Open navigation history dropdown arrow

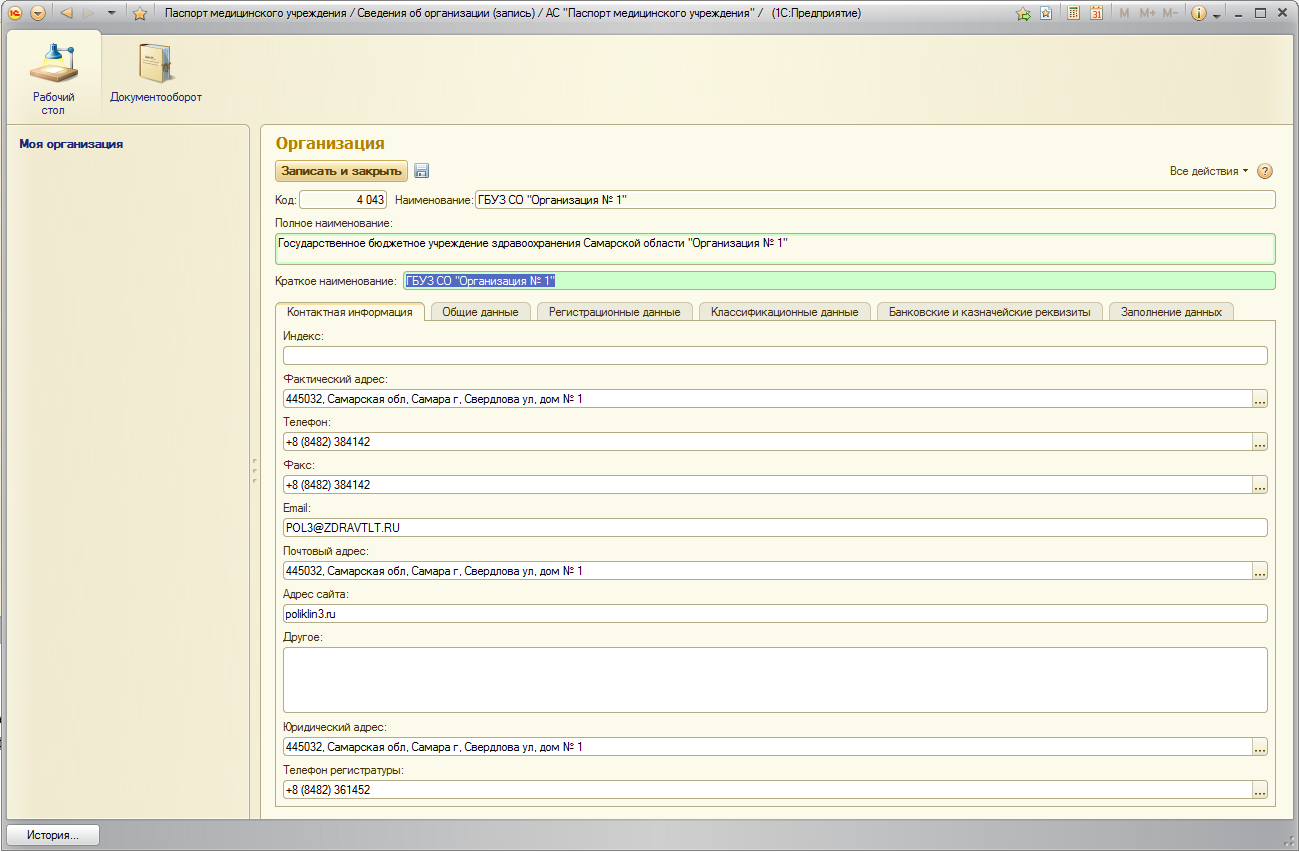(x=111, y=13)
